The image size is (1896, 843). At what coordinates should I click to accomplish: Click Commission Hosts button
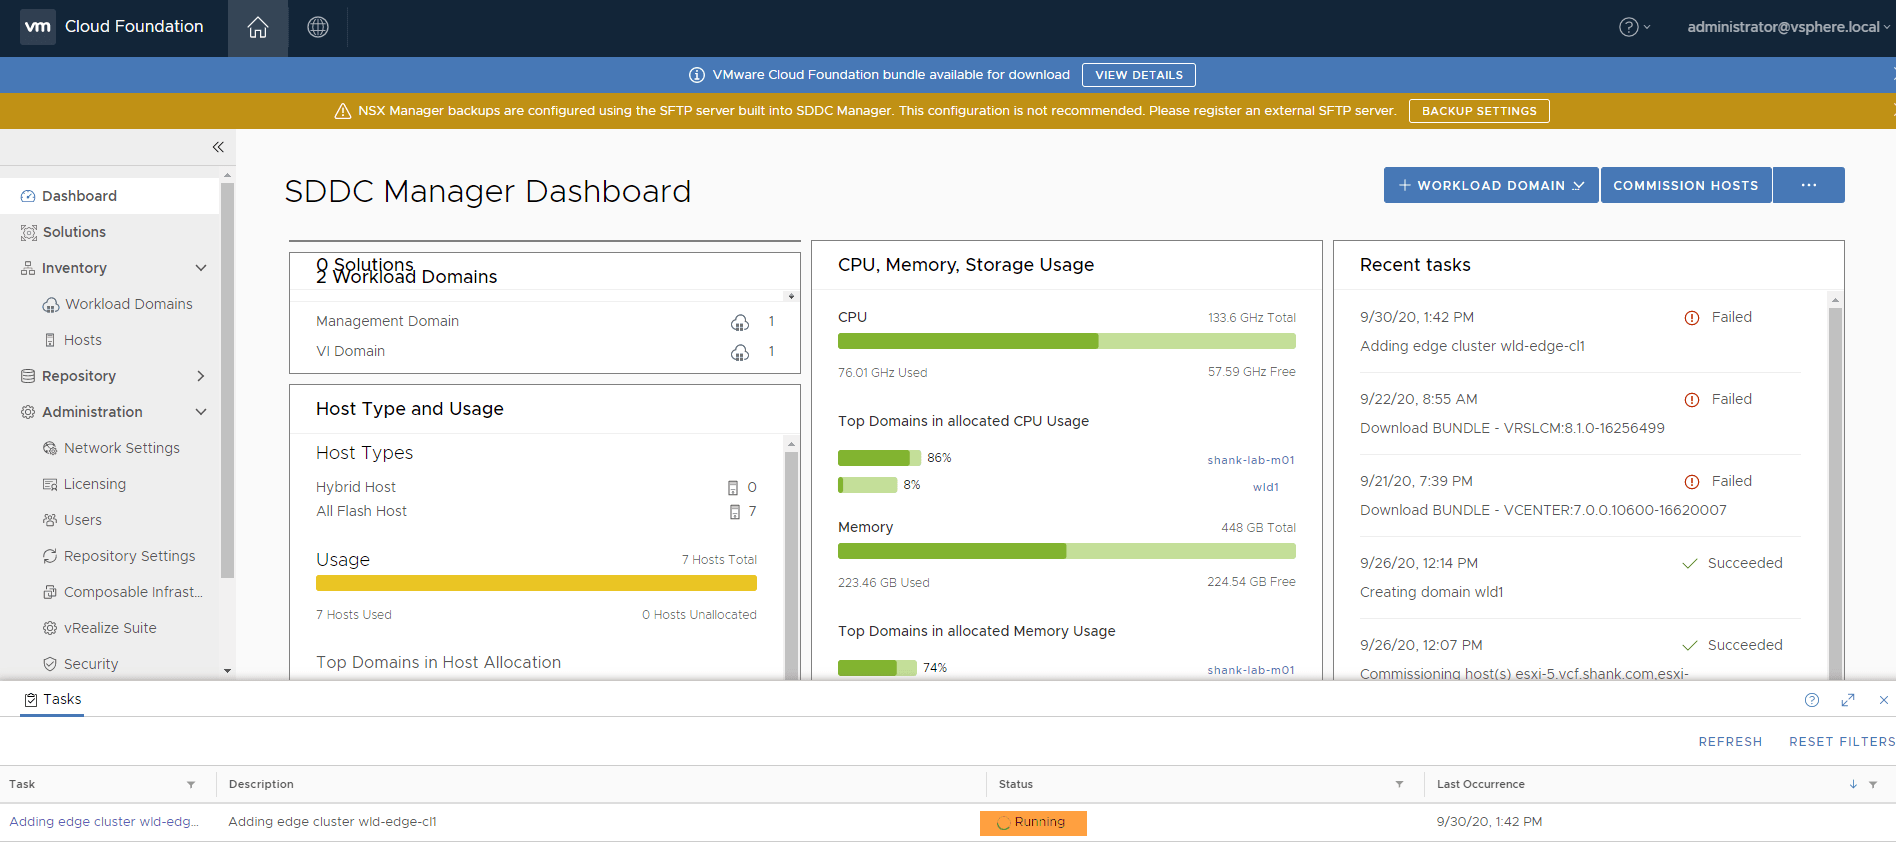1686,185
